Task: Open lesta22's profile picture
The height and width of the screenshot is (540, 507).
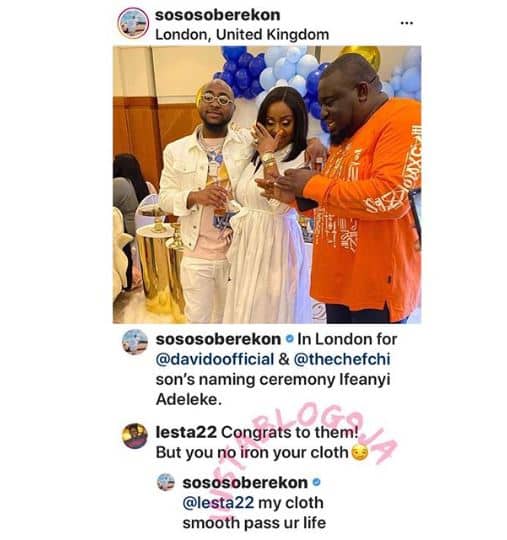Action: (135, 436)
